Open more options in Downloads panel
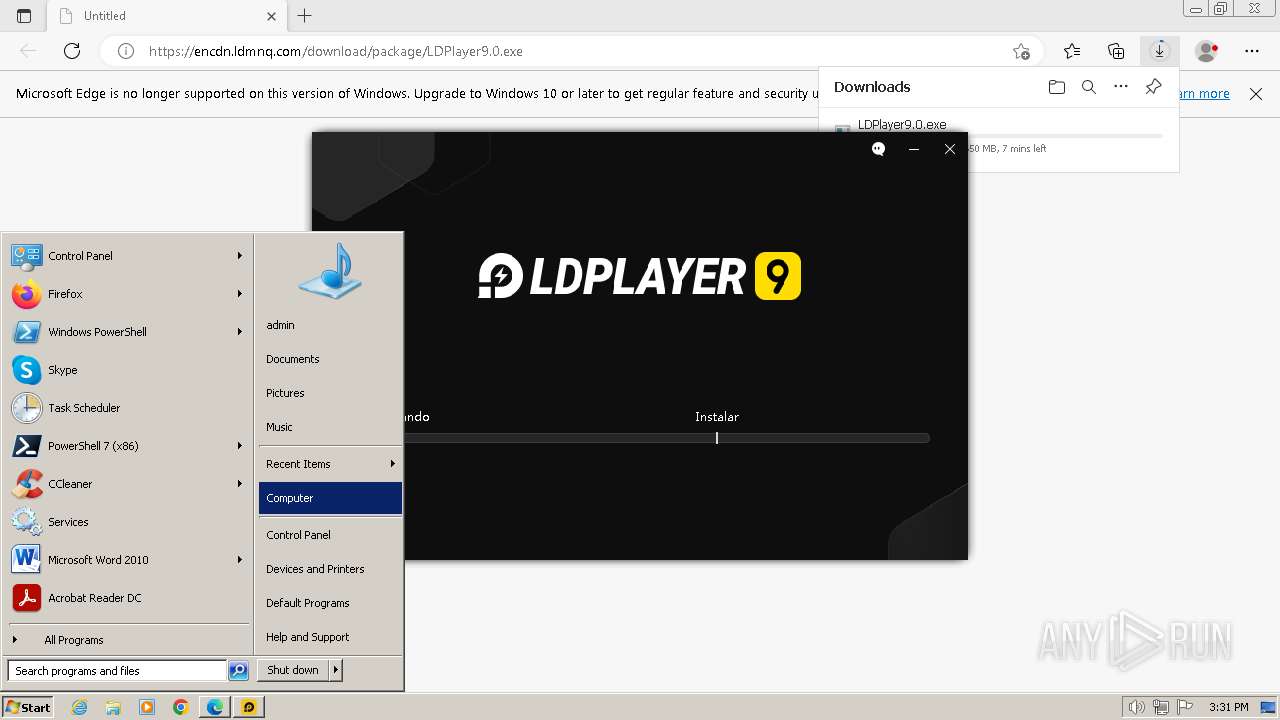This screenshot has width=1280, height=720. point(1121,87)
